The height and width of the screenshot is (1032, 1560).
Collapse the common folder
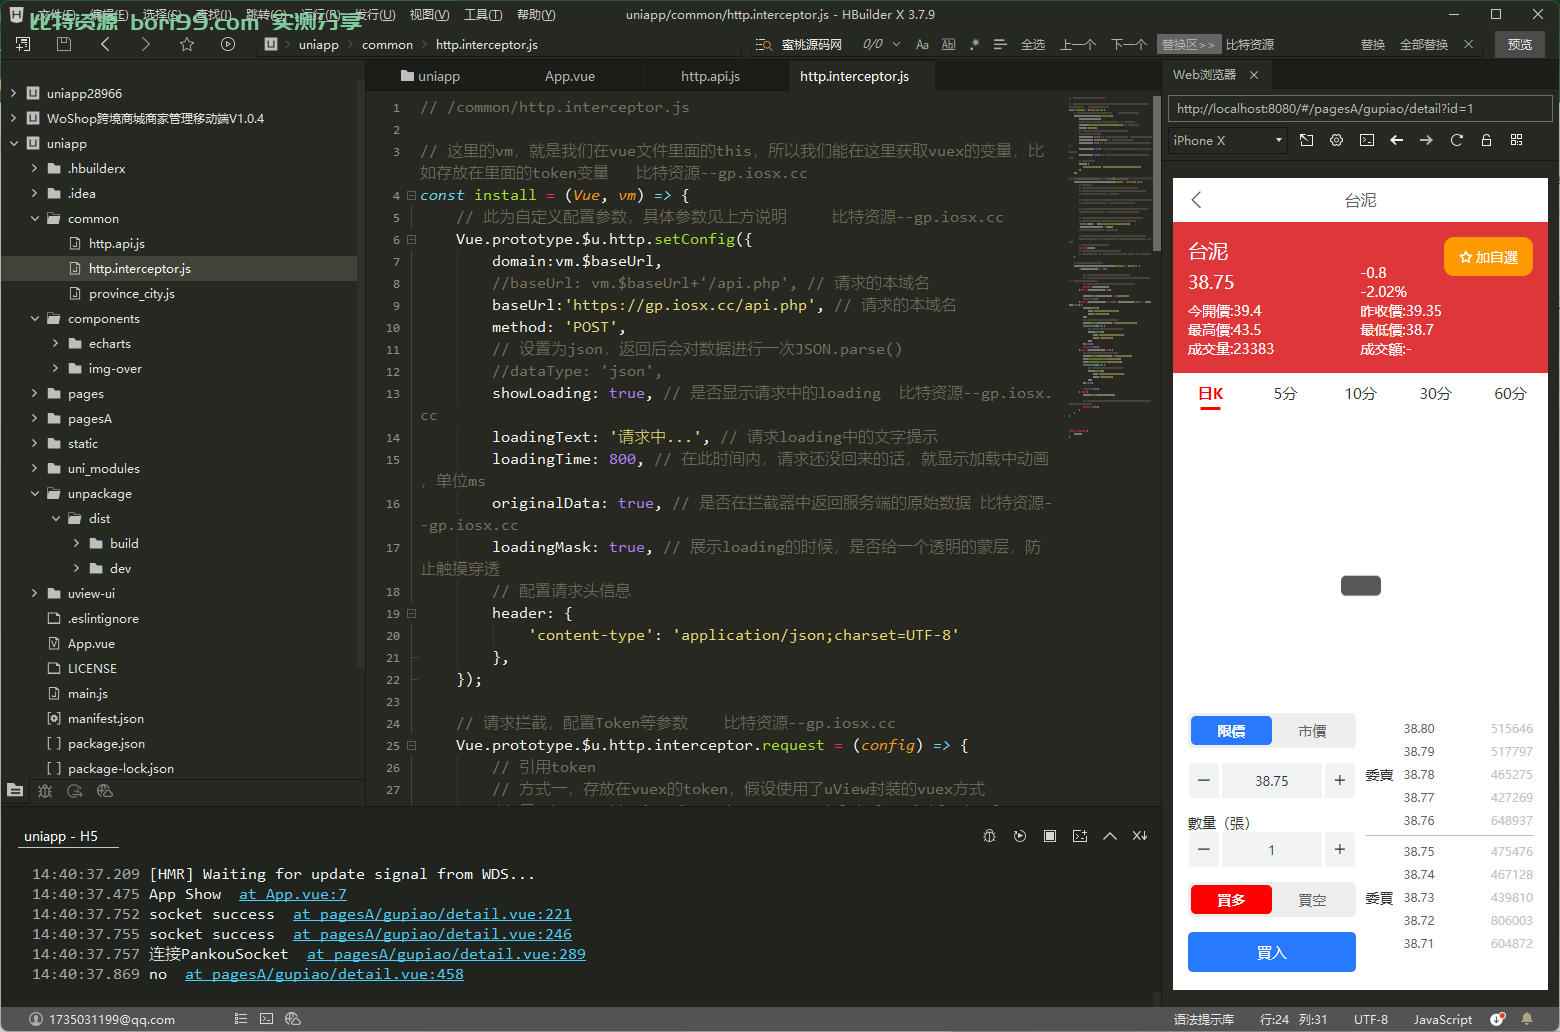[35, 218]
